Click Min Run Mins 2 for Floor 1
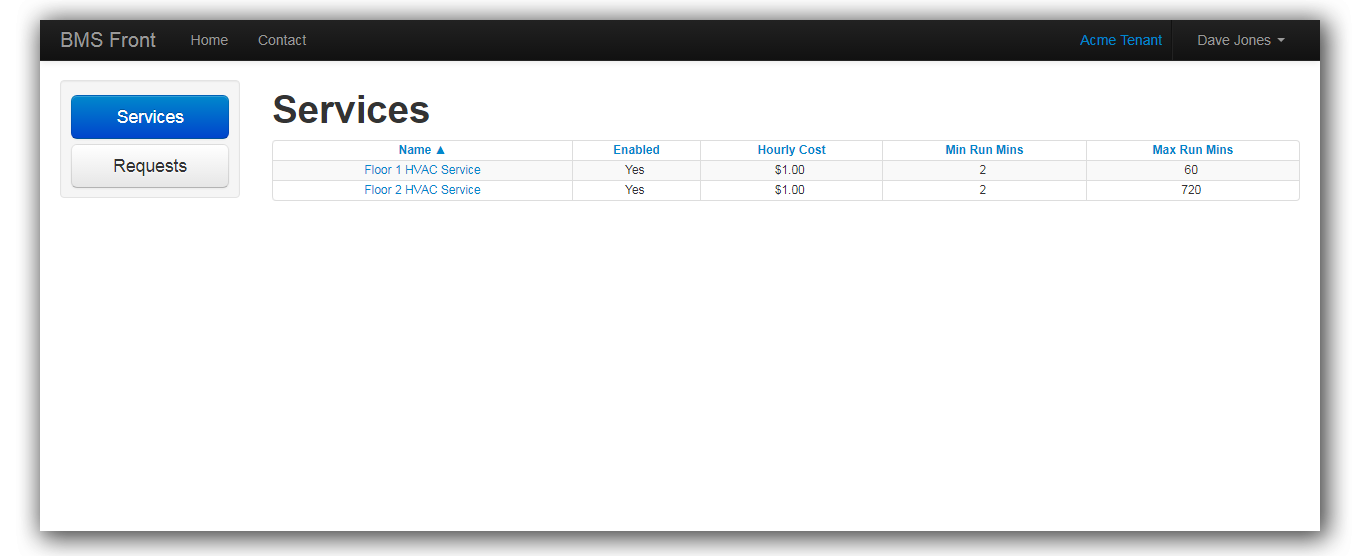Screen dimensions: 1360x556 [983, 170]
